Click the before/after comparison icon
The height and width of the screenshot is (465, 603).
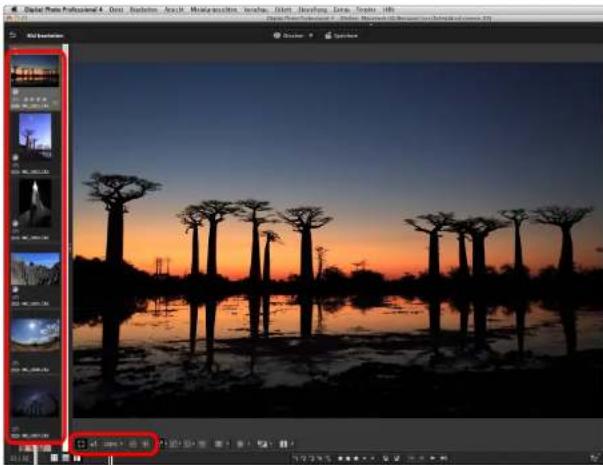click(283, 444)
